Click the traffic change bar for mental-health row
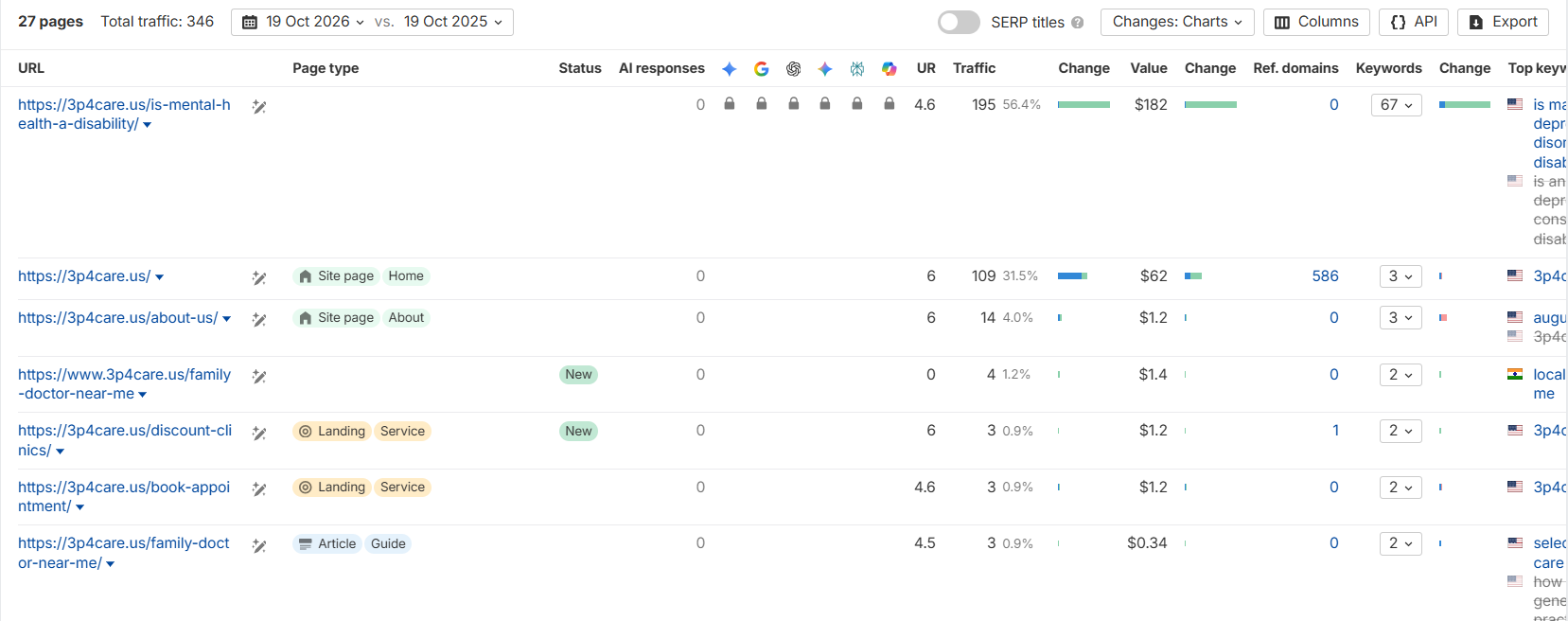 point(1084,104)
